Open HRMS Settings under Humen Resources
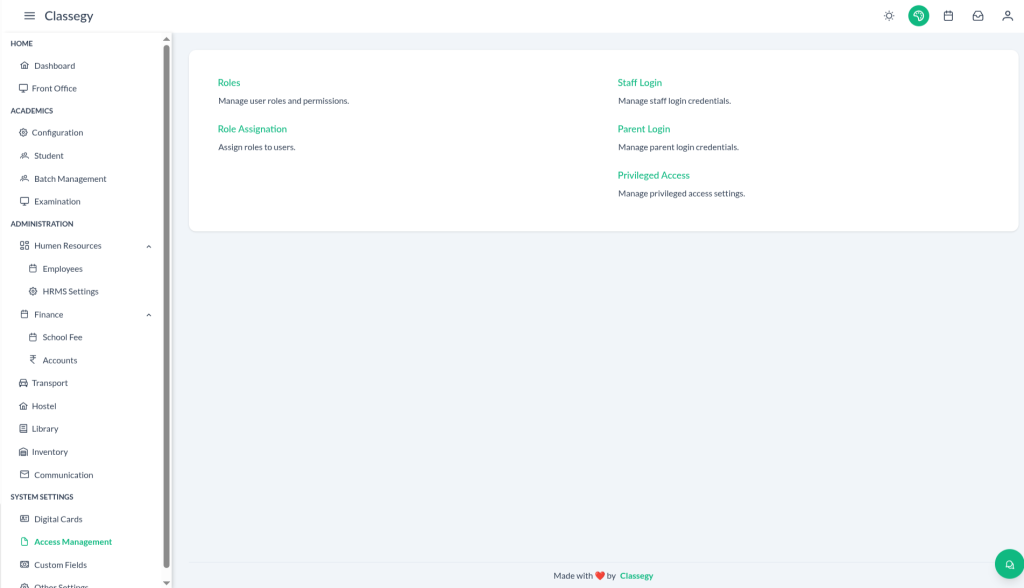1024x588 pixels. pos(70,292)
